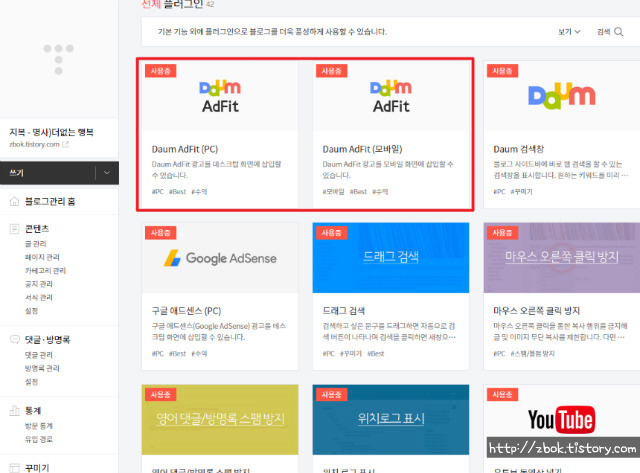The width and height of the screenshot is (640, 473).
Task: Click the 꾸미기 layout icon
Action: pyautogui.click(x=14, y=468)
